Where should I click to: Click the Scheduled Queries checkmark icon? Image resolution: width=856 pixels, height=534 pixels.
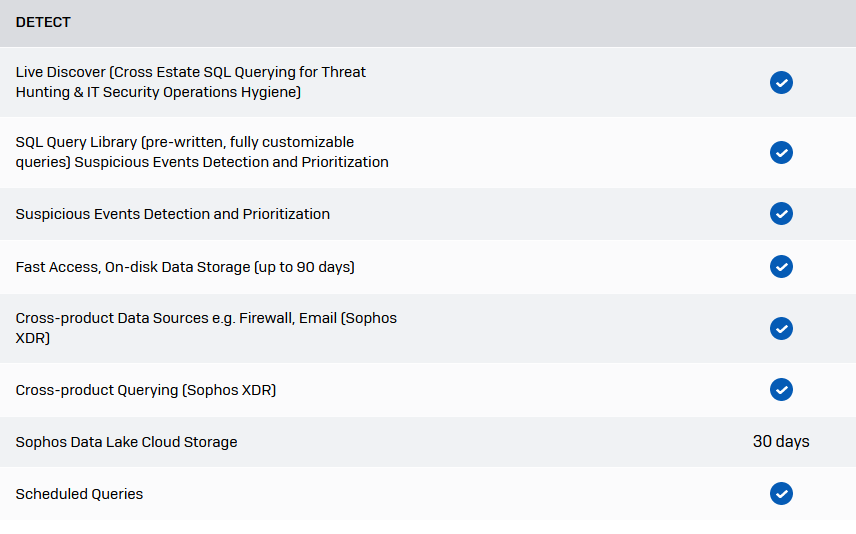point(781,494)
